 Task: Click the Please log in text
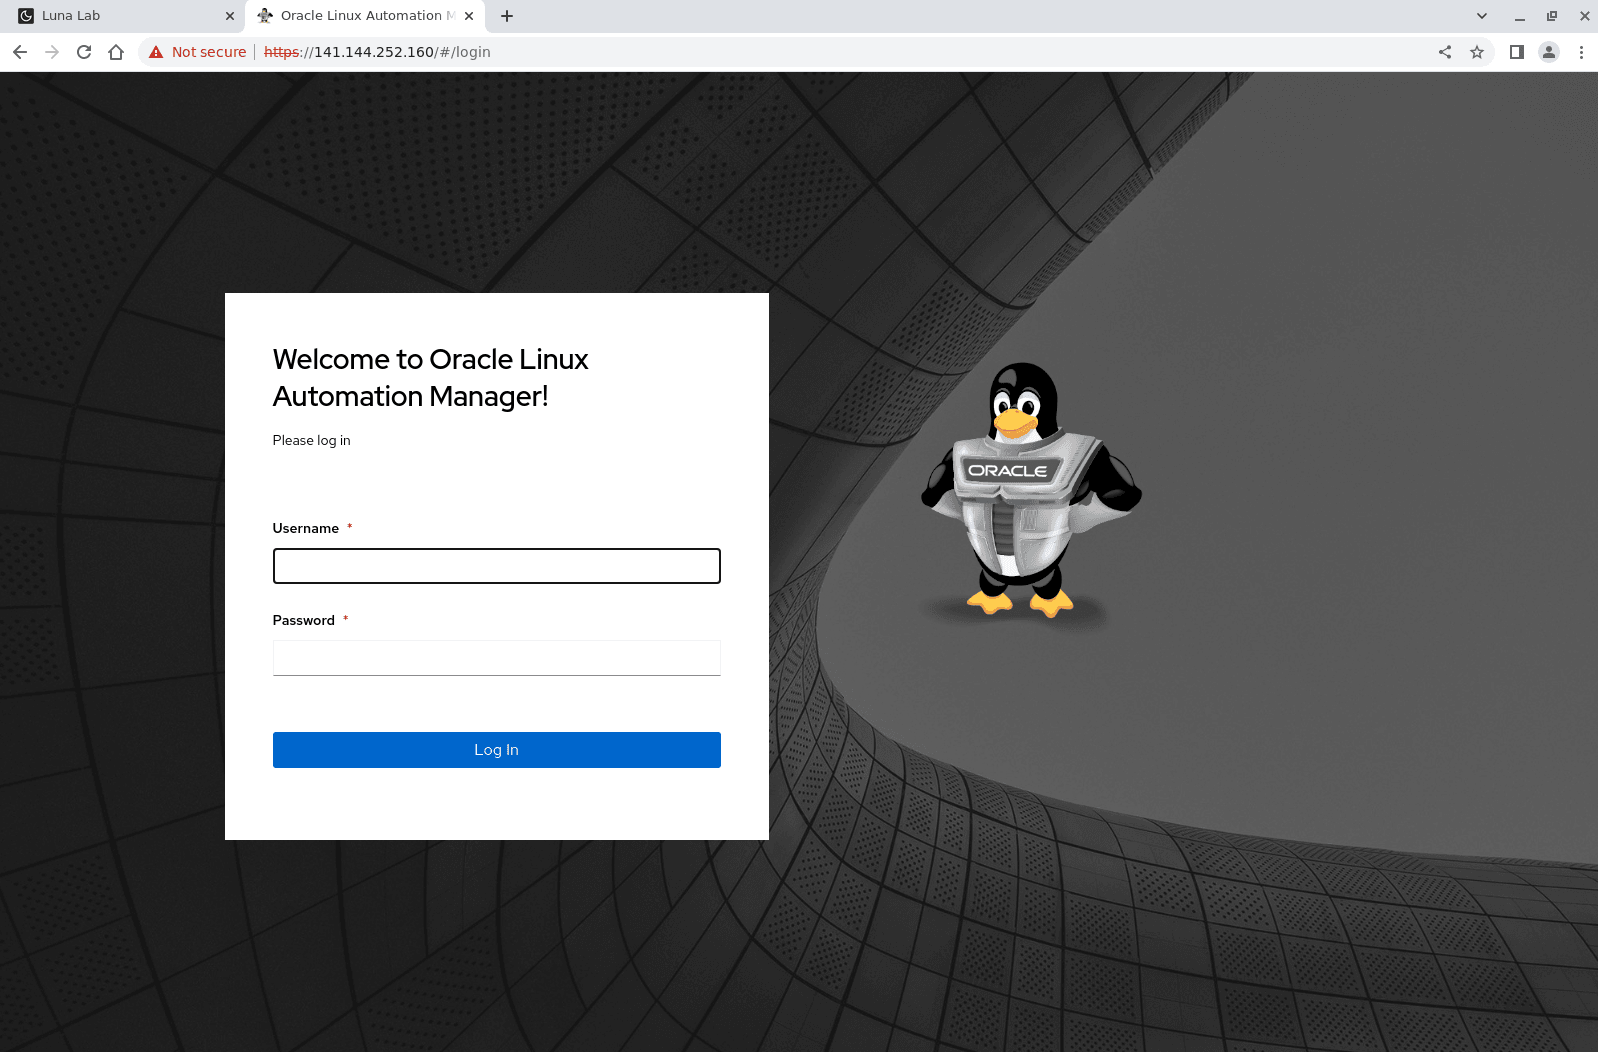[312, 440]
